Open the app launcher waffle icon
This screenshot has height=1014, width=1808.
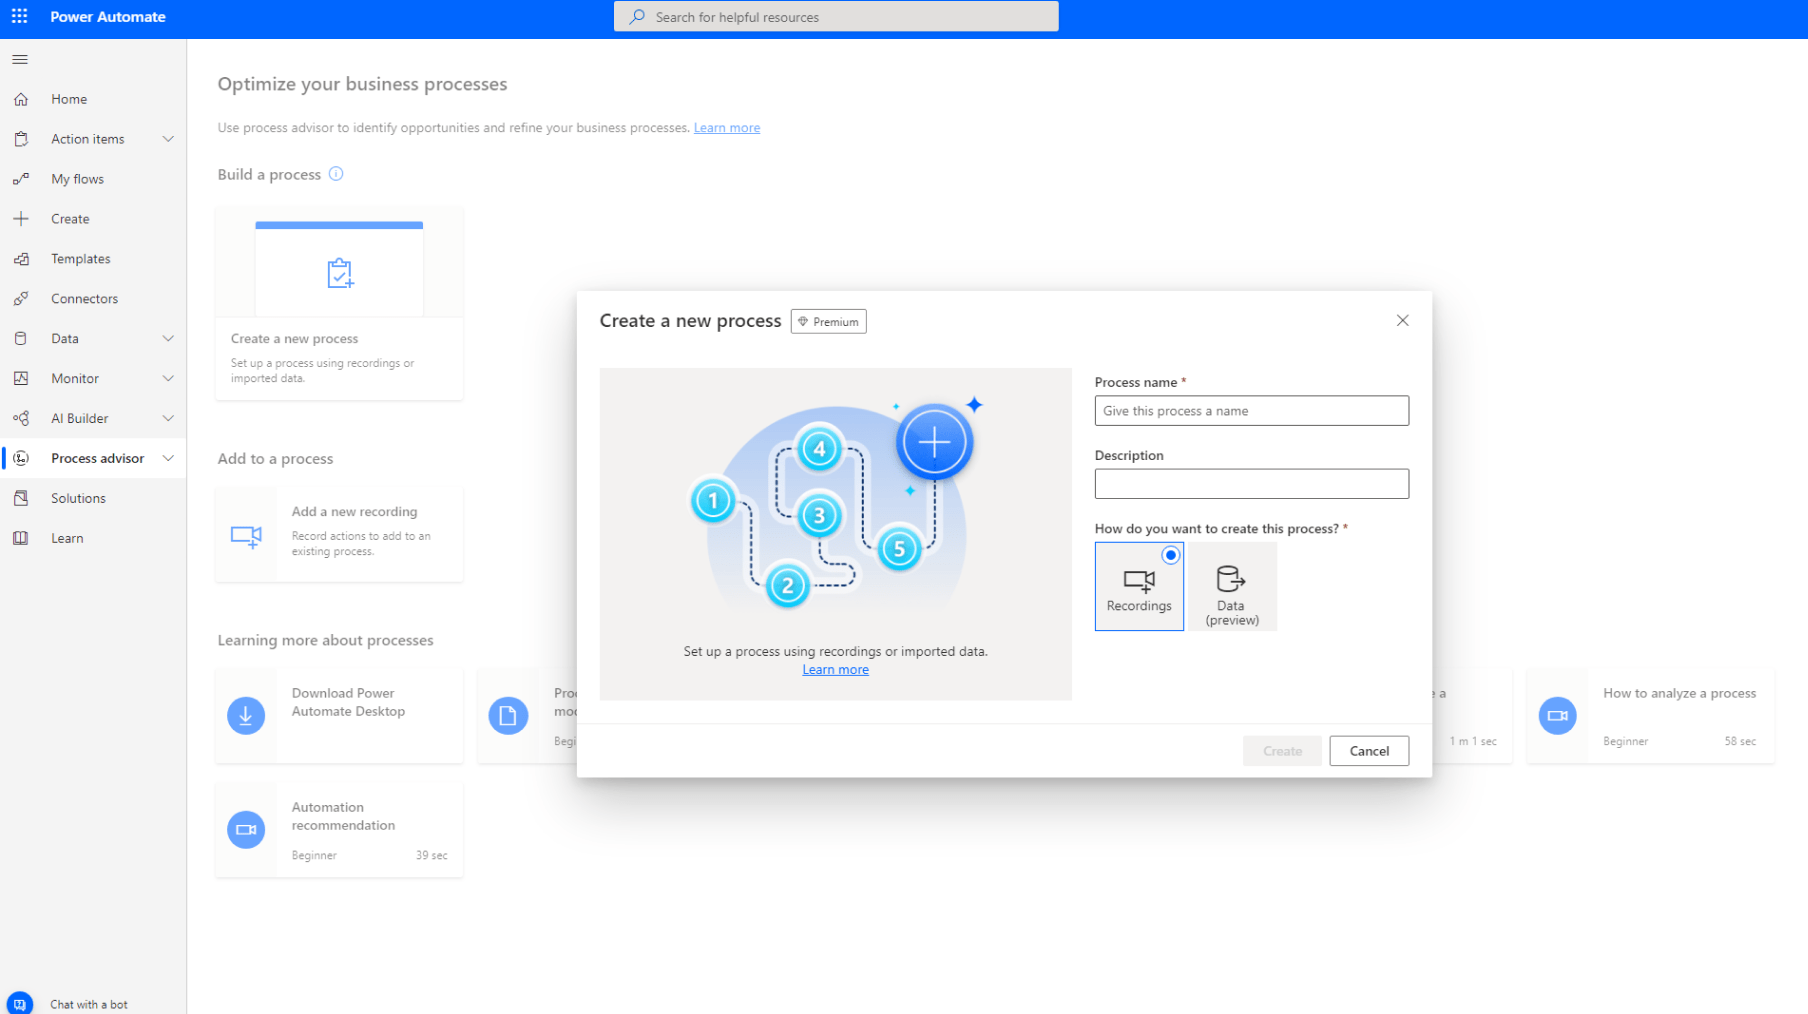tap(19, 16)
